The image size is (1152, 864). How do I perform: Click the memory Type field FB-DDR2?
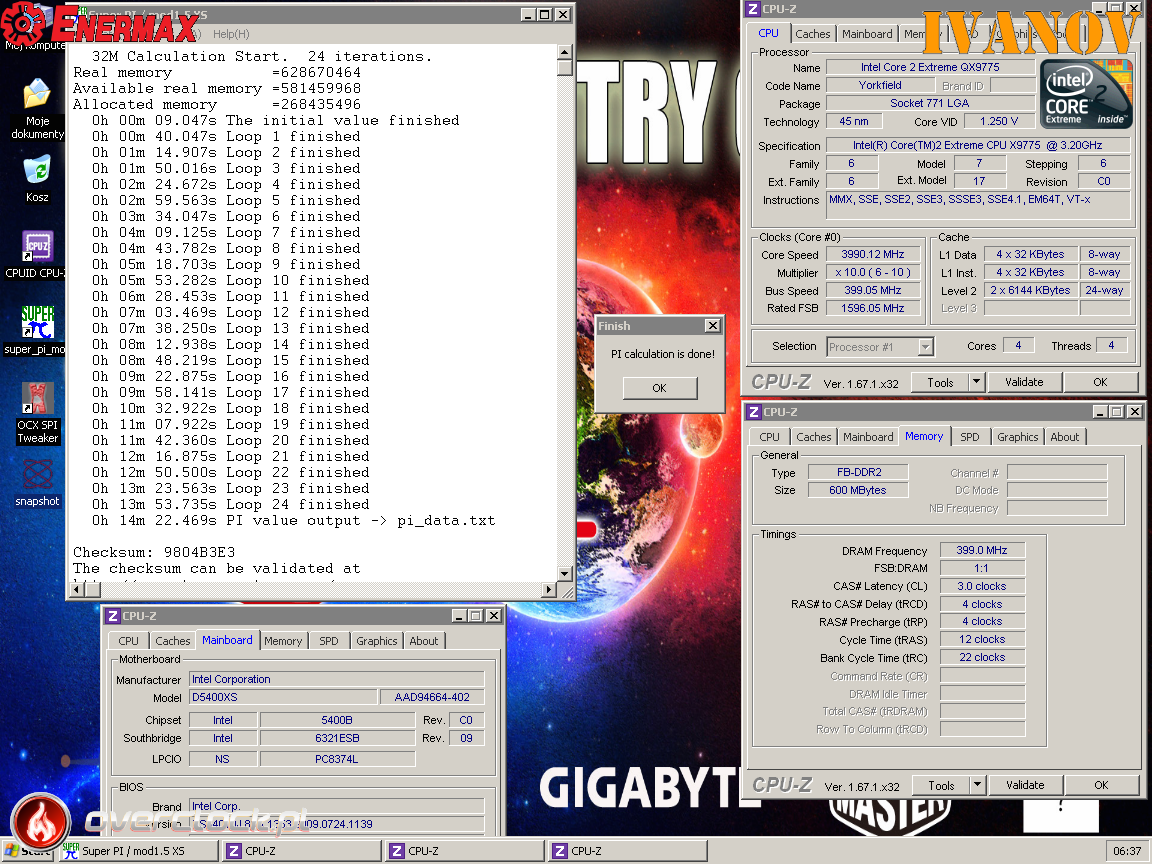pos(858,472)
